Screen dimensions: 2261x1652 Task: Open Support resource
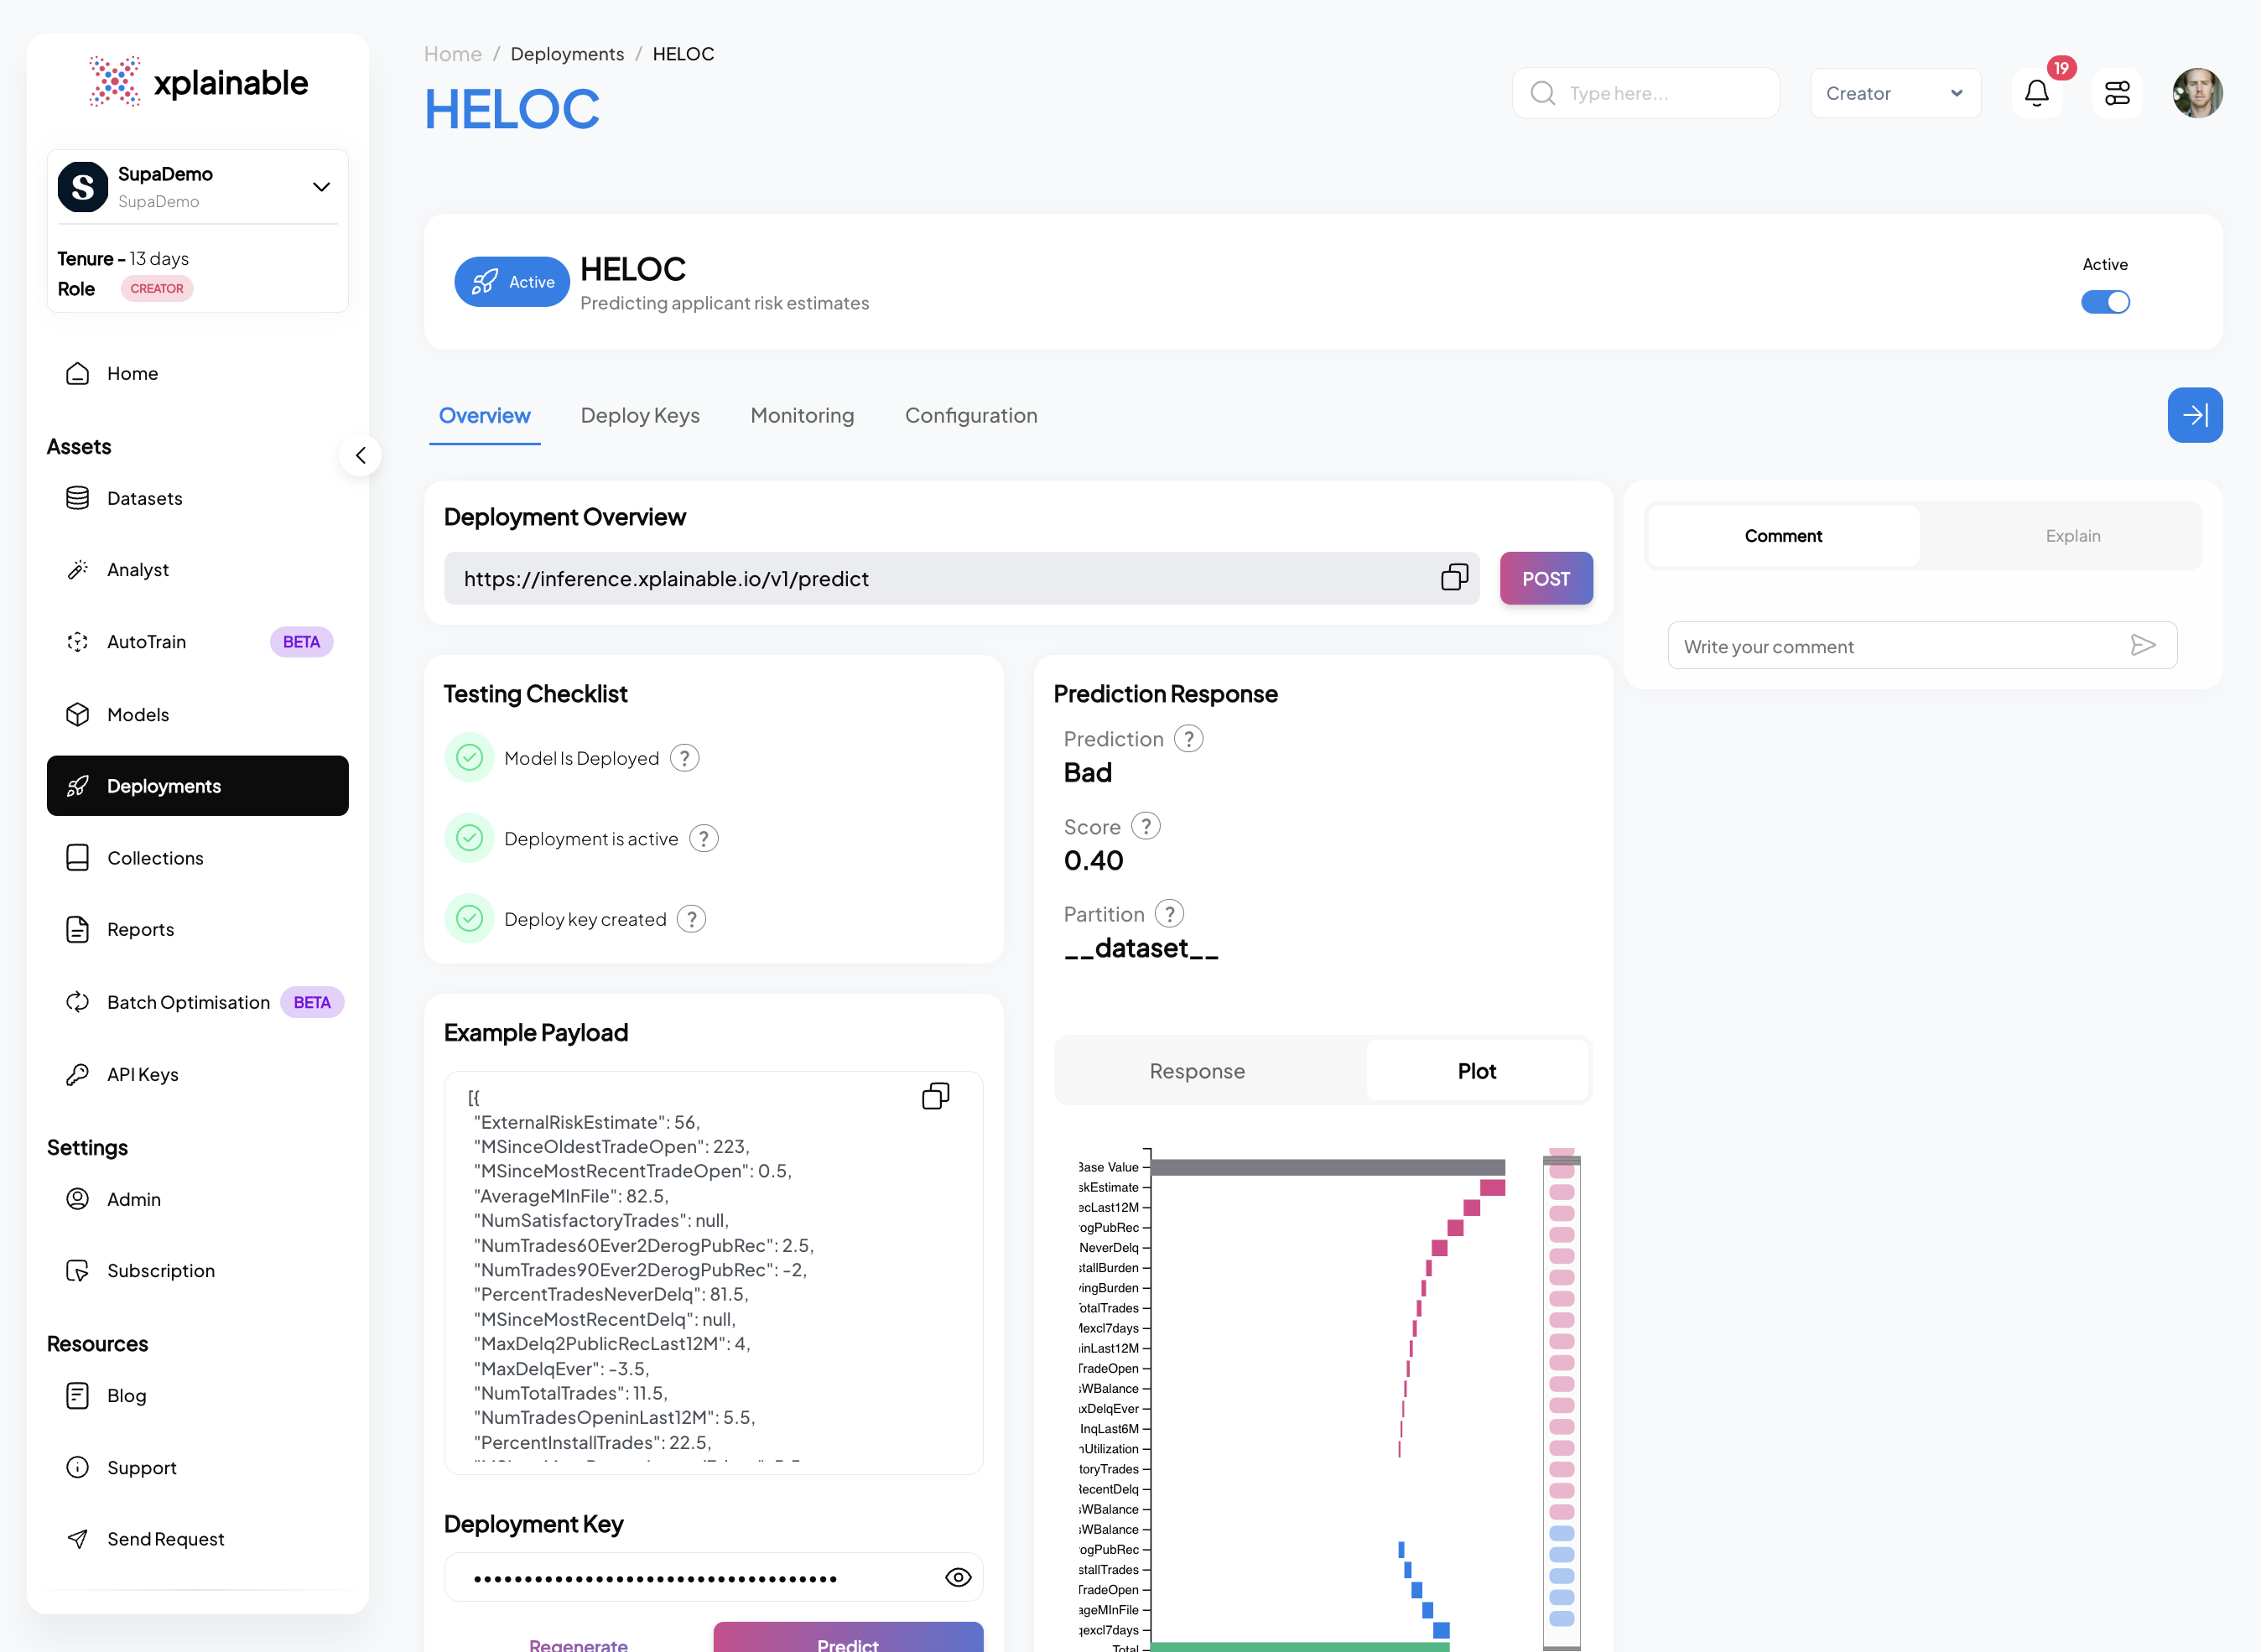[x=197, y=1467]
